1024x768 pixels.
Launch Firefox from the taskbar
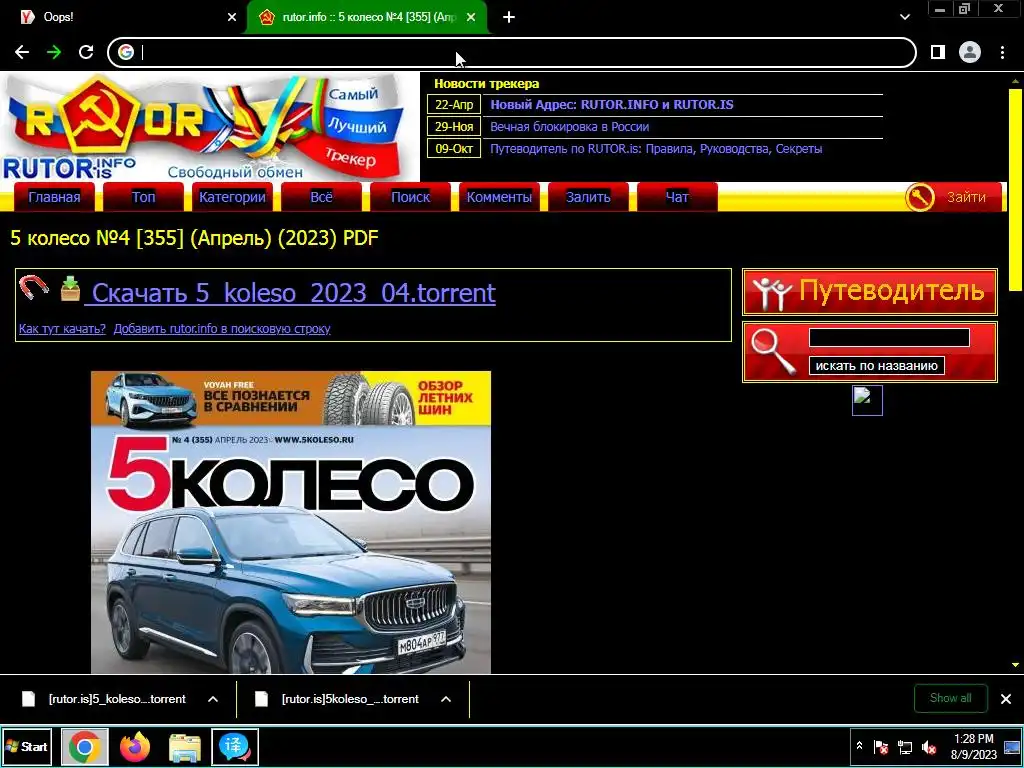point(135,746)
